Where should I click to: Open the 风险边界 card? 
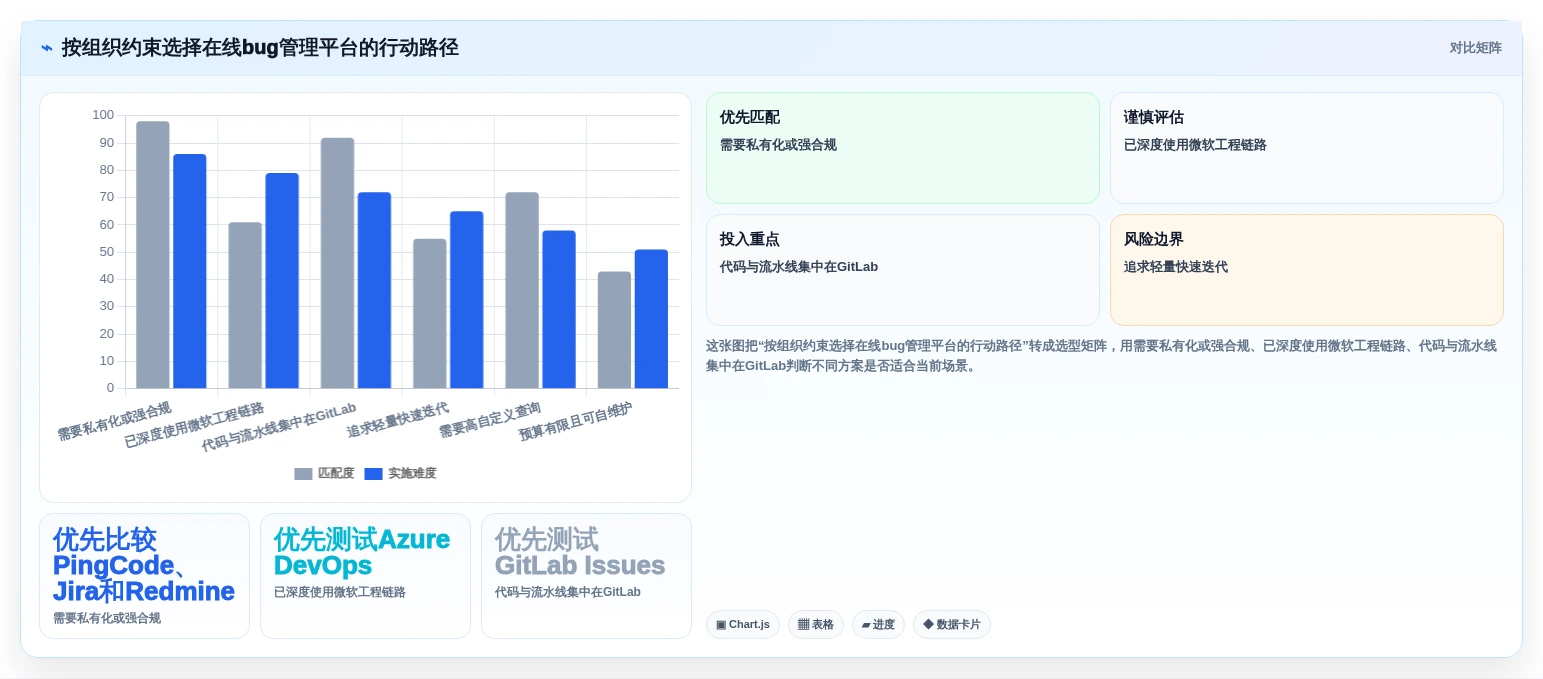coord(1306,270)
